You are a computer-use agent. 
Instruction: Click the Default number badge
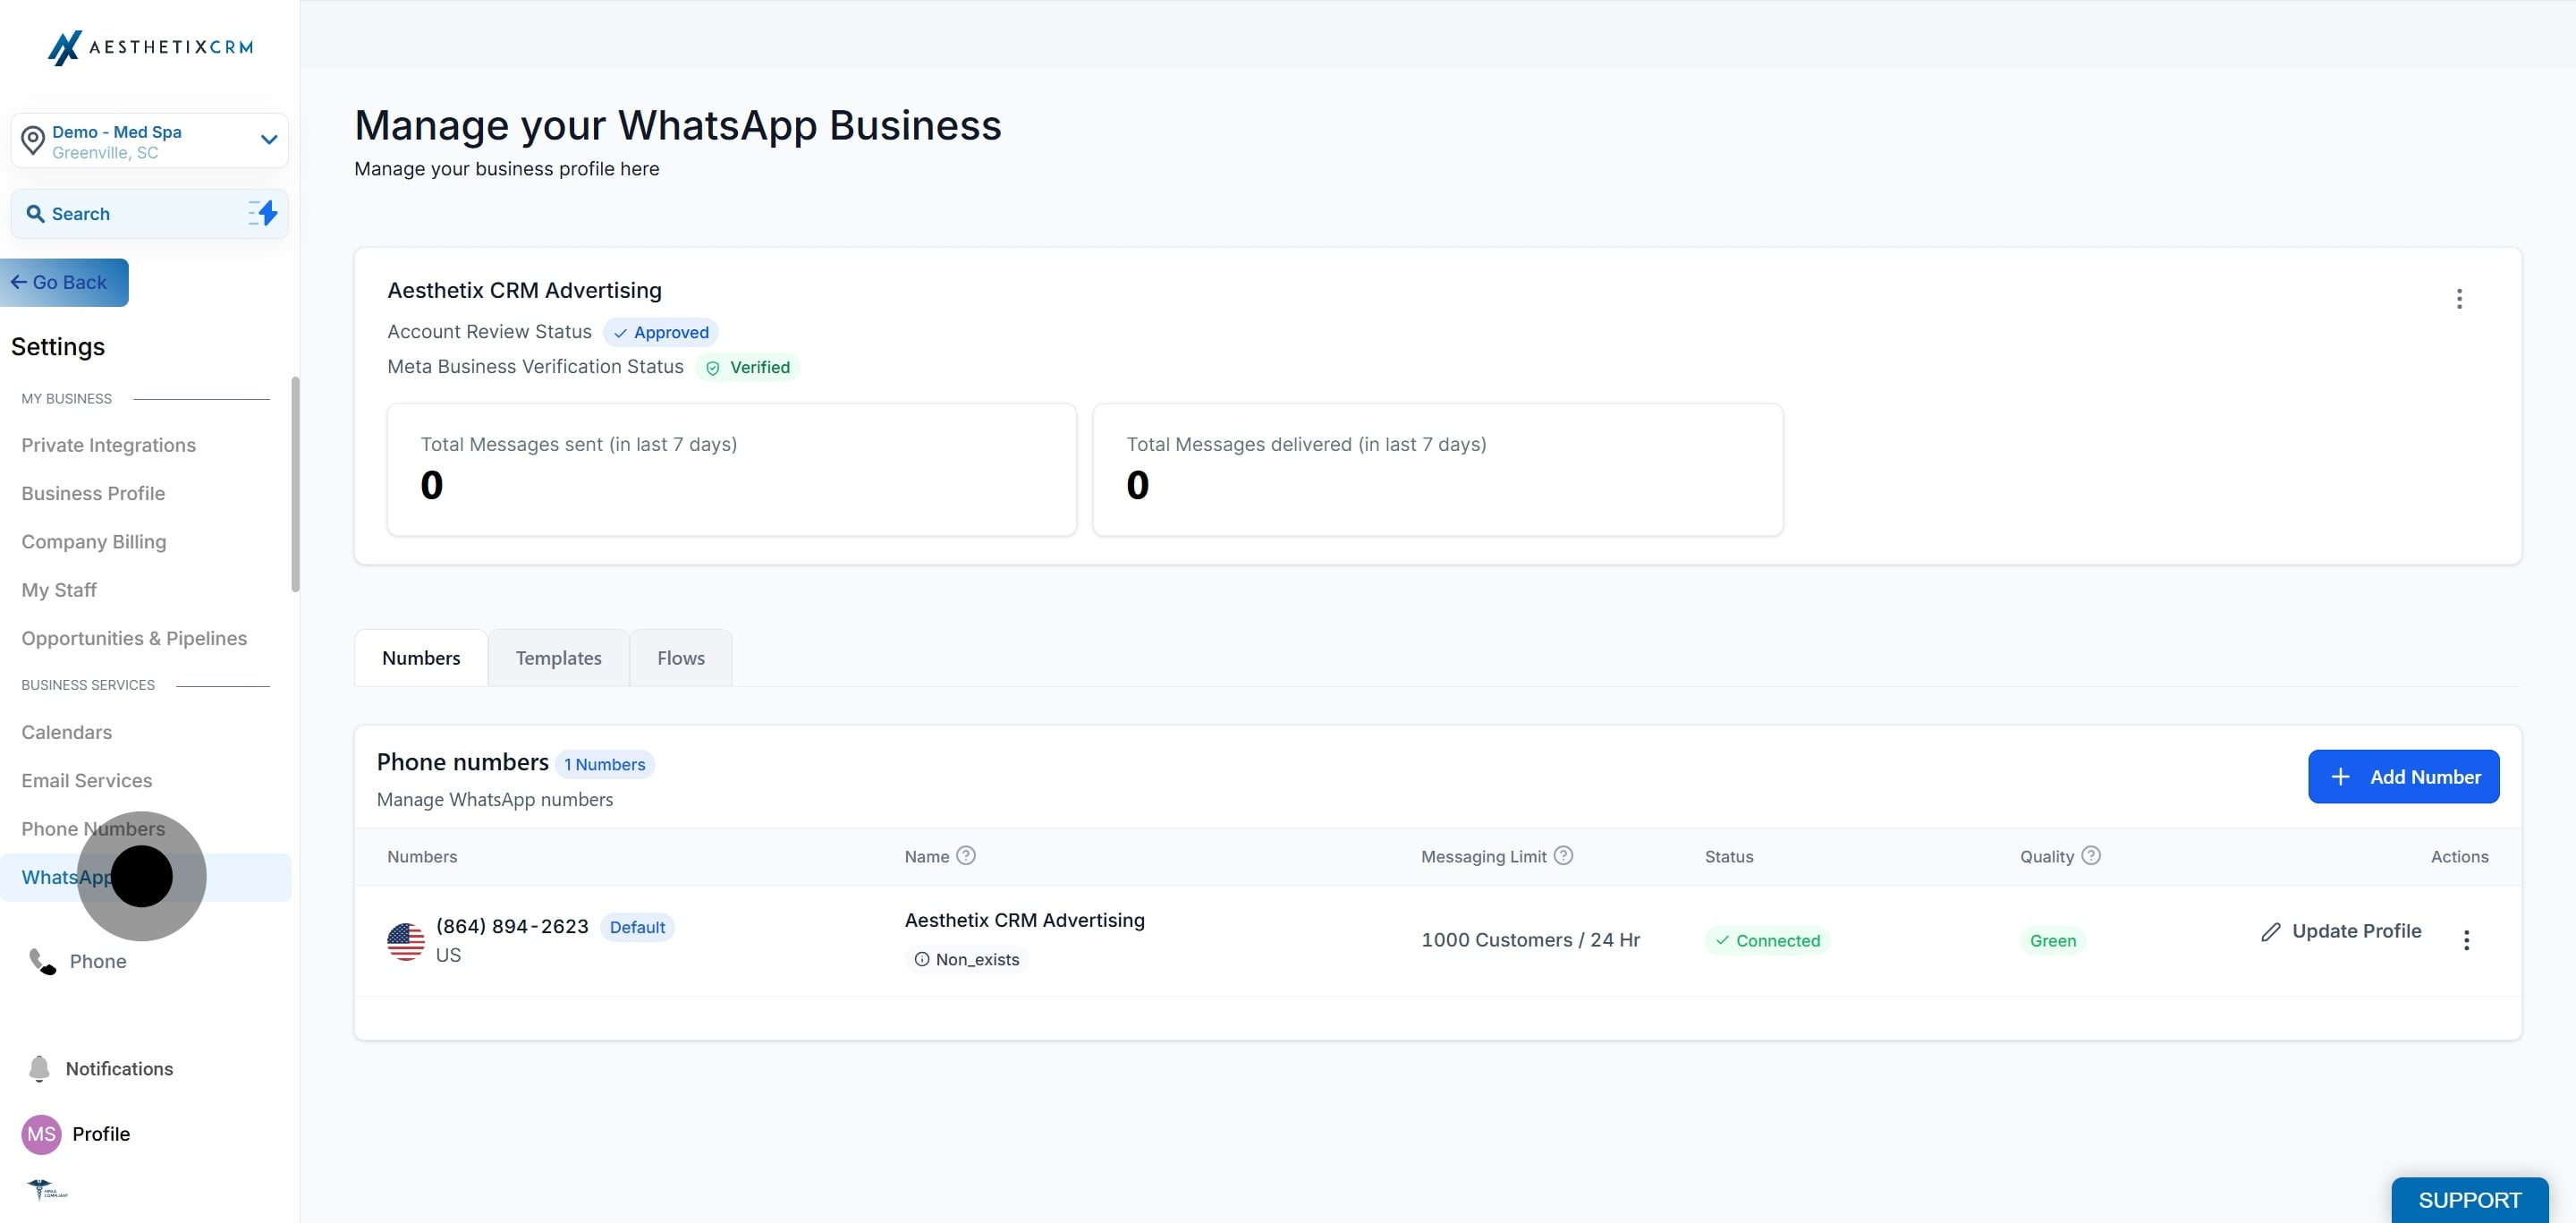[x=637, y=928]
